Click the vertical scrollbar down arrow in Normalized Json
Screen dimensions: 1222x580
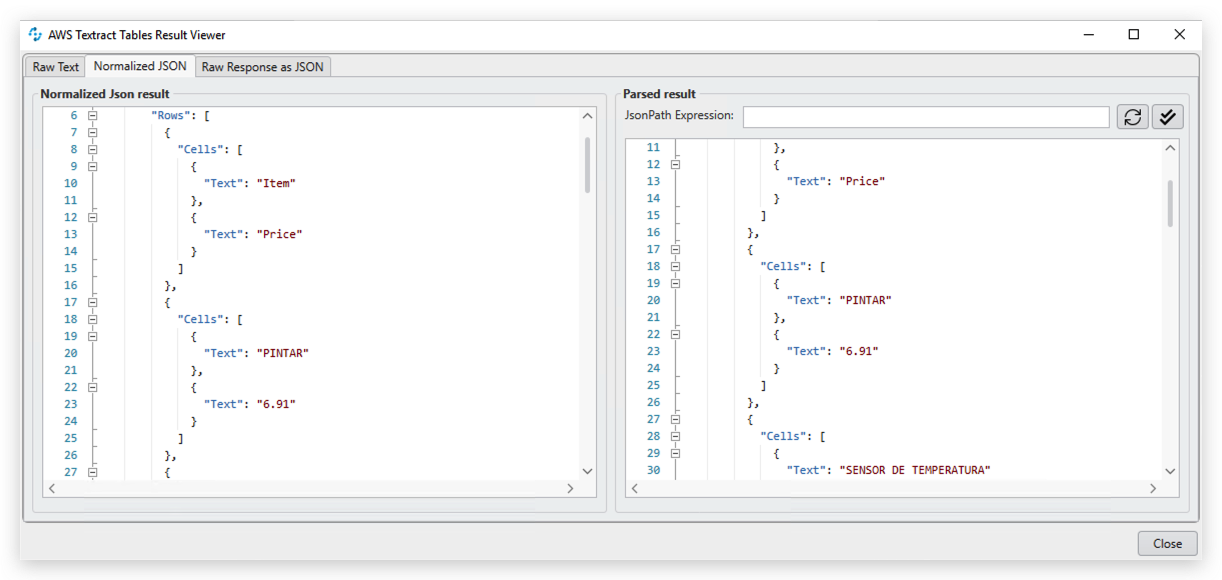(x=588, y=470)
